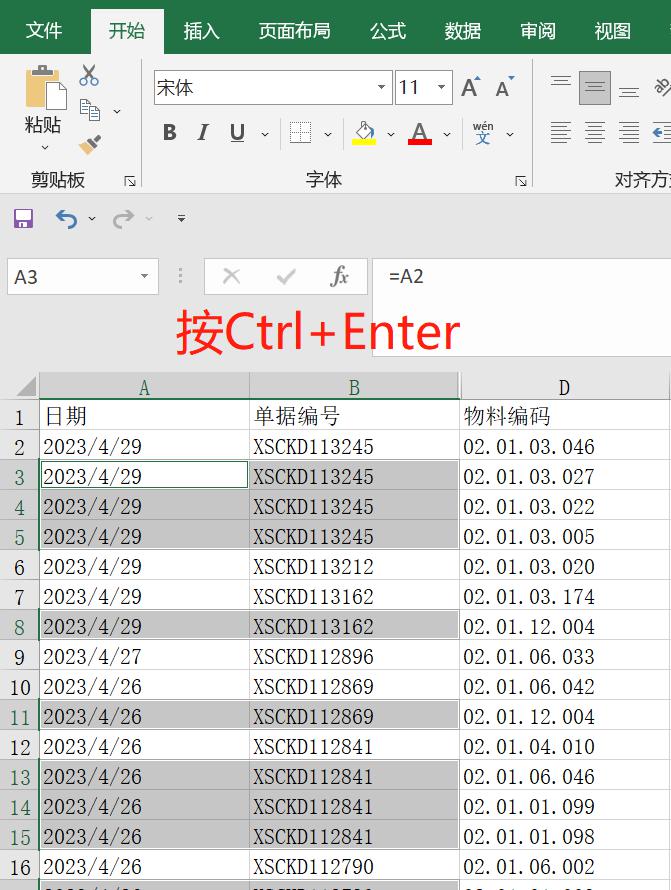Select row 9 header
Viewport: 671px width, 890px height.
tap(19, 656)
